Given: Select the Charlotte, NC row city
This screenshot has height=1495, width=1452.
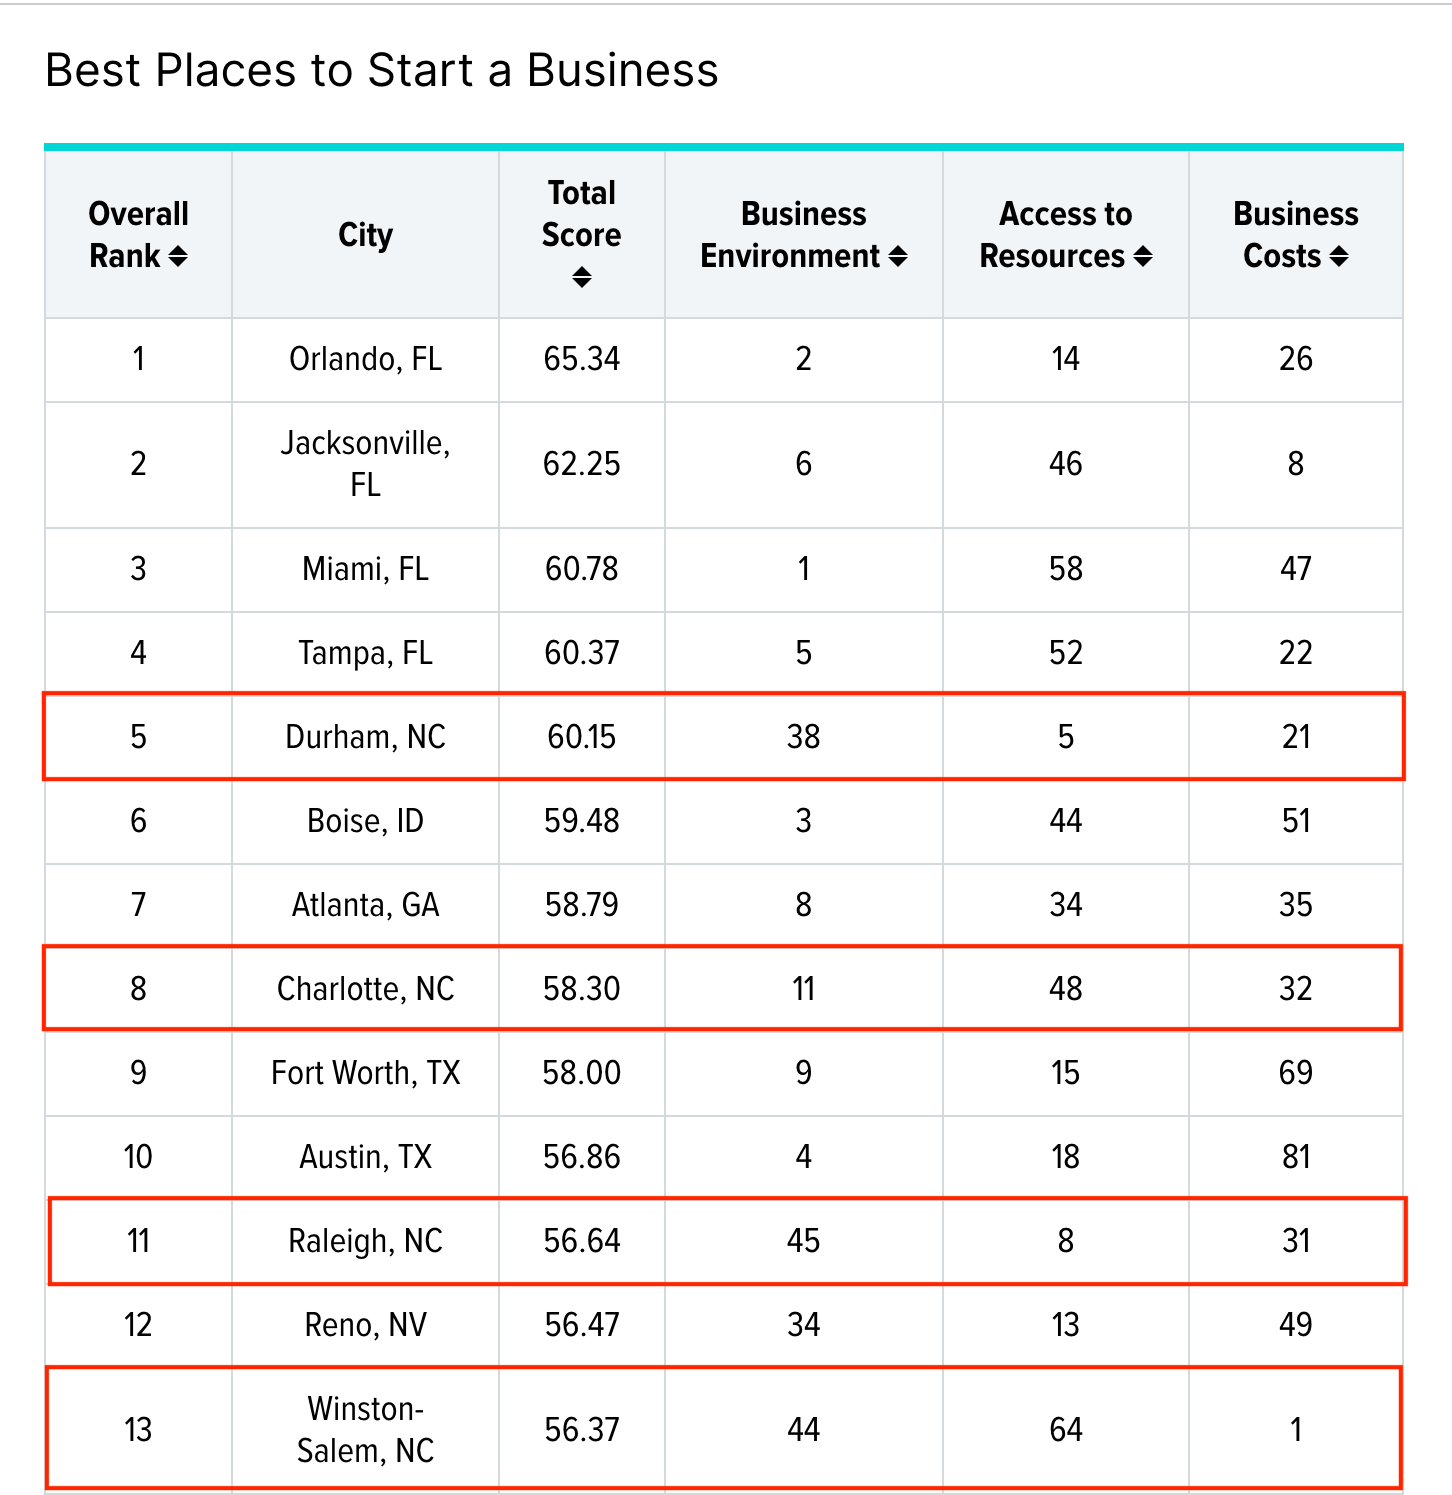Looking at the screenshot, I should point(365,989).
